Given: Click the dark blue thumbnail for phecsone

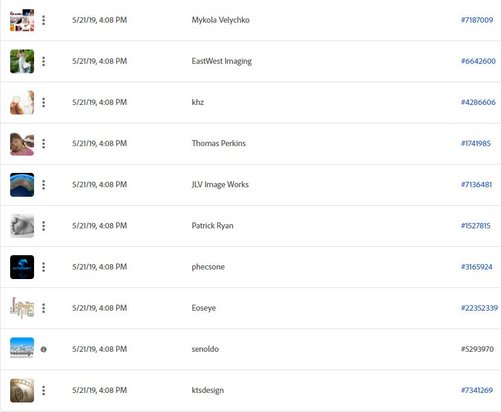Looking at the screenshot, I should 22,267.
